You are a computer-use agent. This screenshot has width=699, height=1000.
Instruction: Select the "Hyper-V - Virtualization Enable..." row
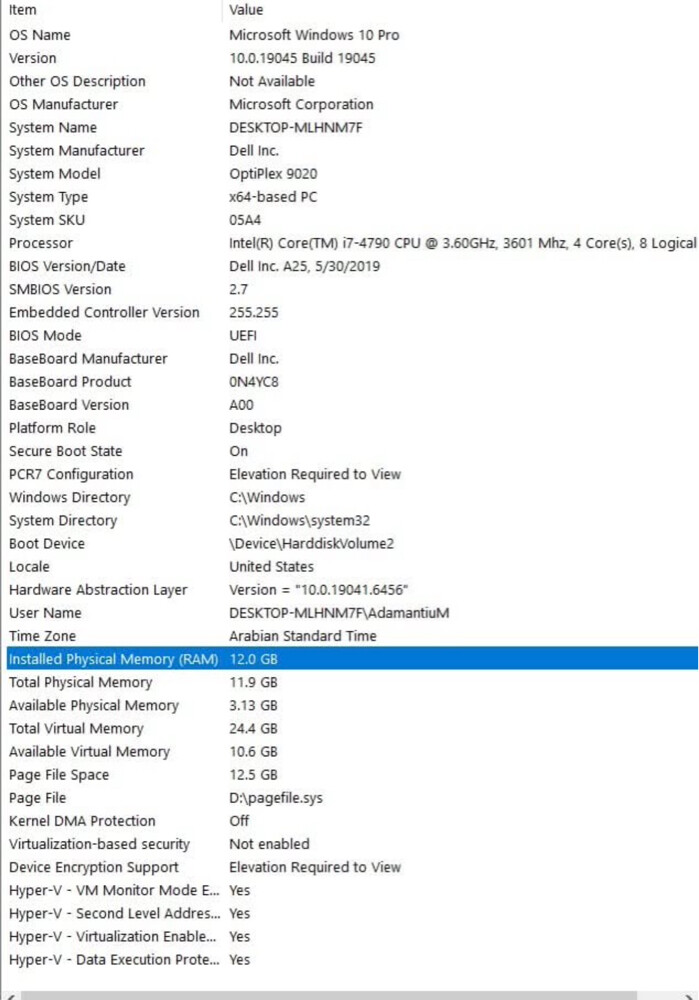point(352,936)
